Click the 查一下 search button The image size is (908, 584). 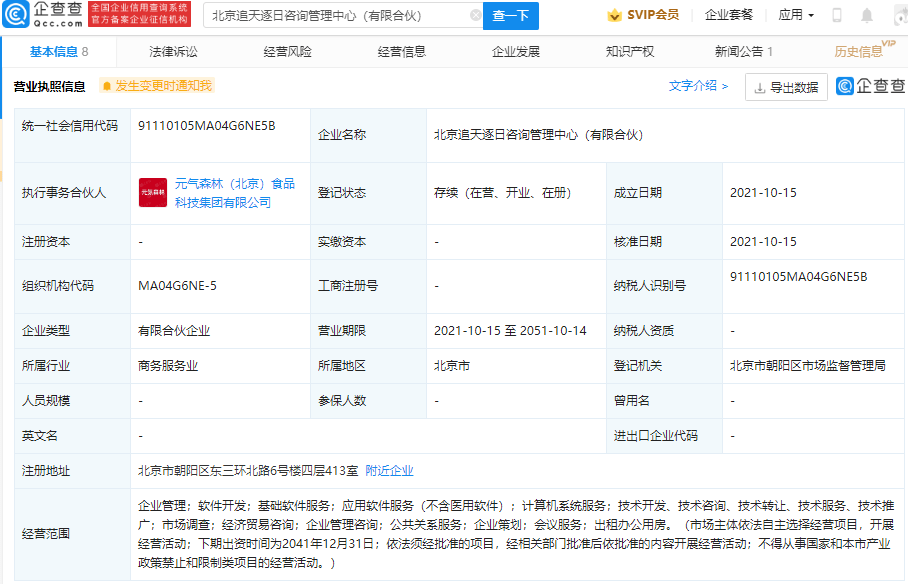[511, 16]
